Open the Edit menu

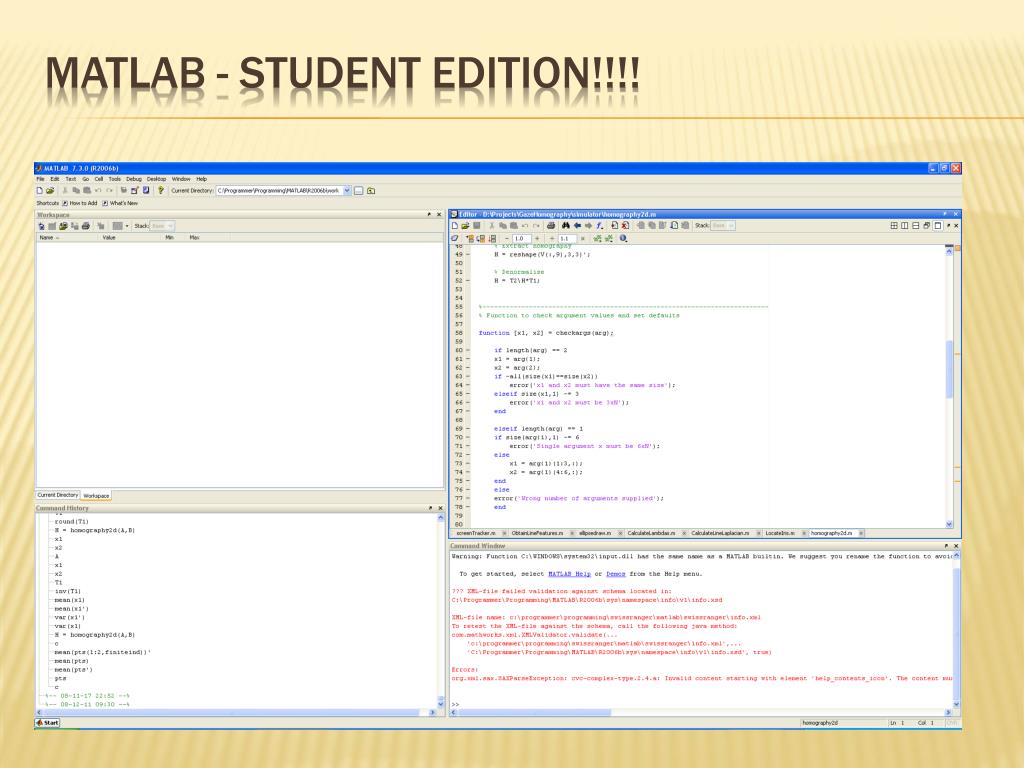(55, 179)
